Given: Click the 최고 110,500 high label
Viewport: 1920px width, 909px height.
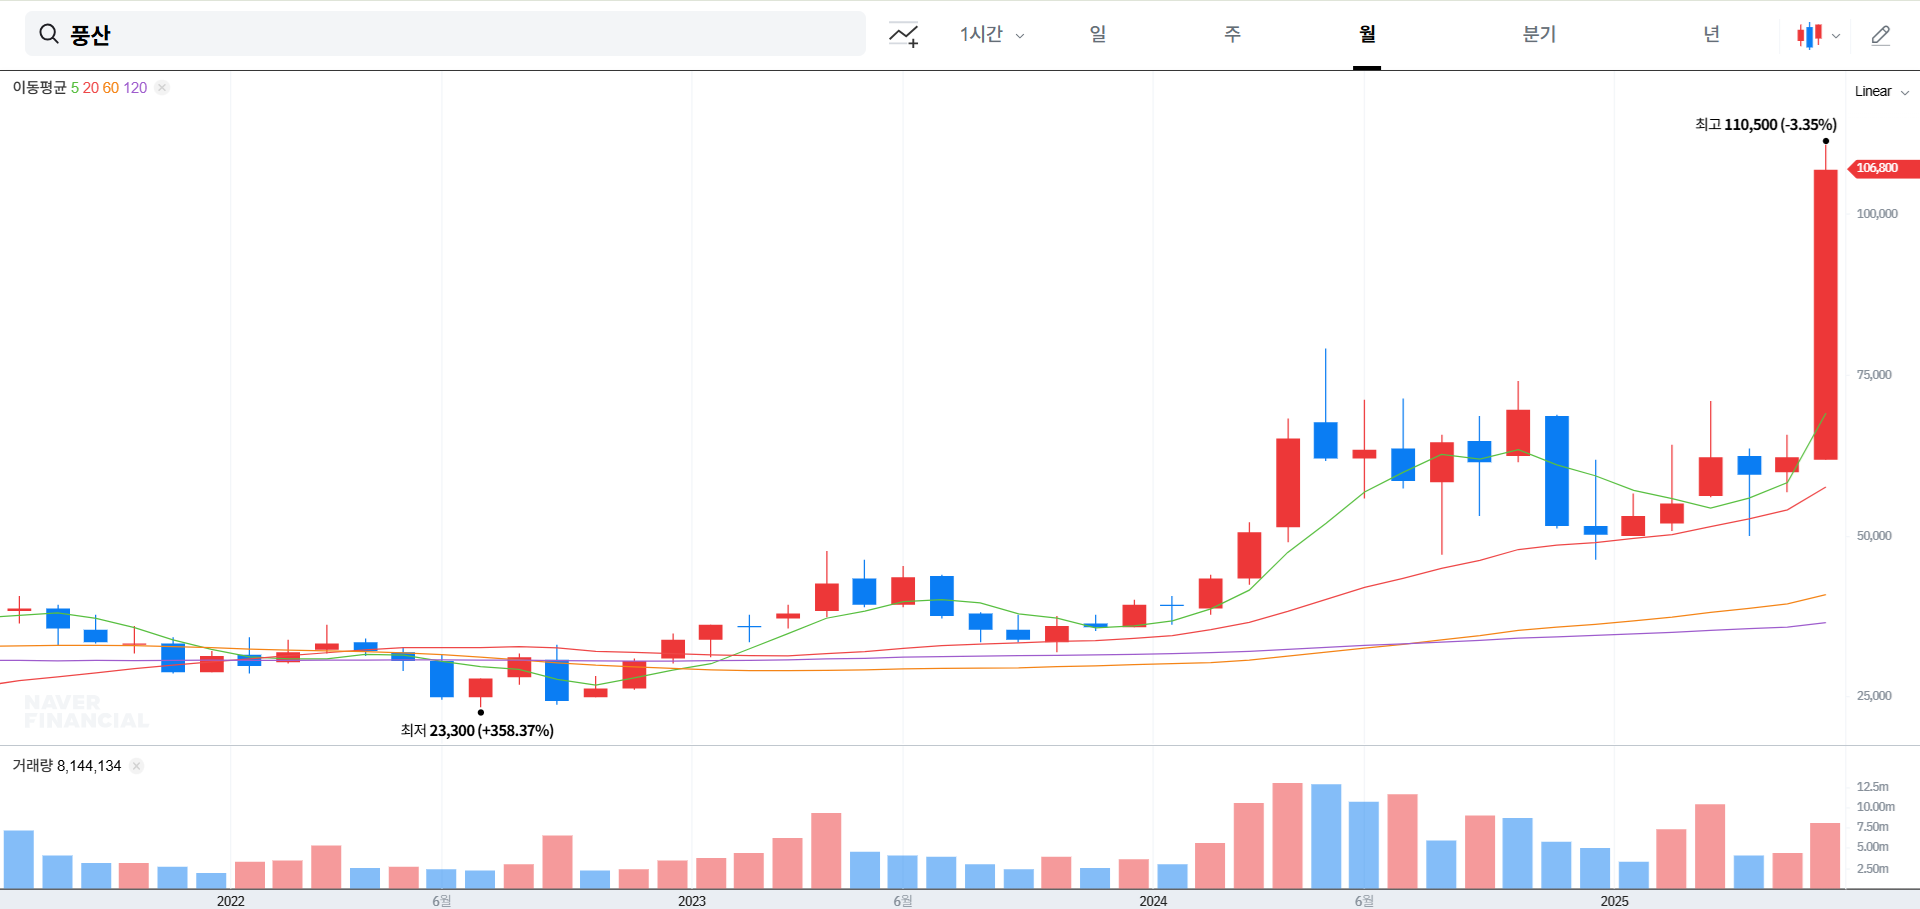Looking at the screenshot, I should pyautogui.click(x=1766, y=124).
